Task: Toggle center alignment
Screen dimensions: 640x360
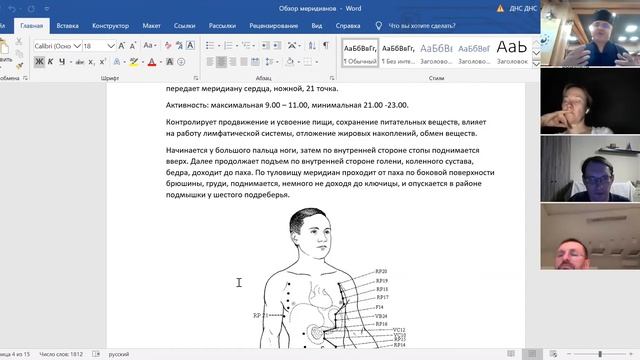Action: 221,62
